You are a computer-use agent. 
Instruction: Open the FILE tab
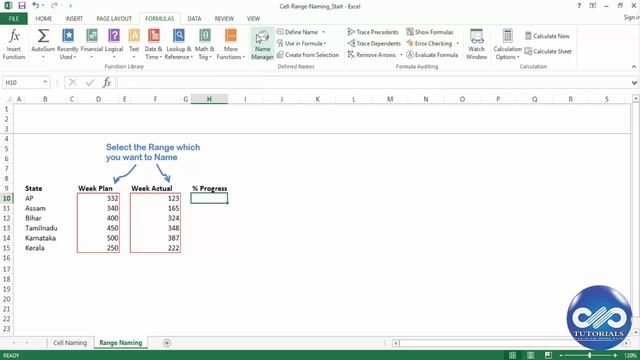pyautogui.click(x=14, y=19)
